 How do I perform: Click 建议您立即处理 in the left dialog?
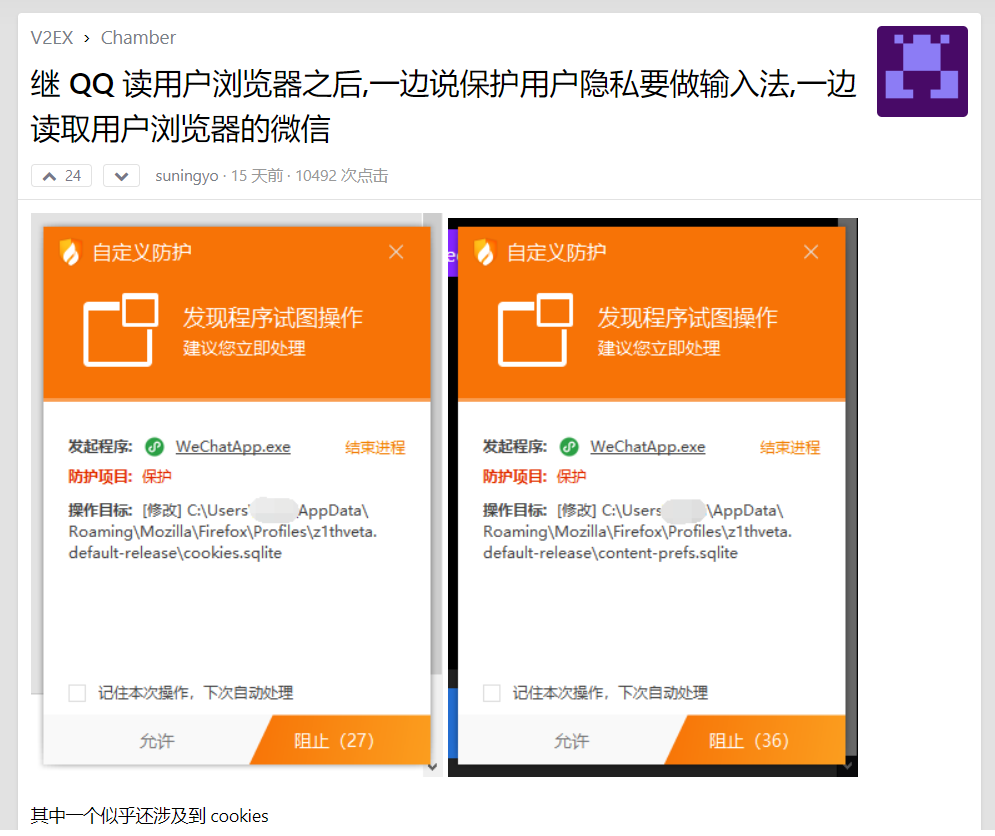point(244,348)
